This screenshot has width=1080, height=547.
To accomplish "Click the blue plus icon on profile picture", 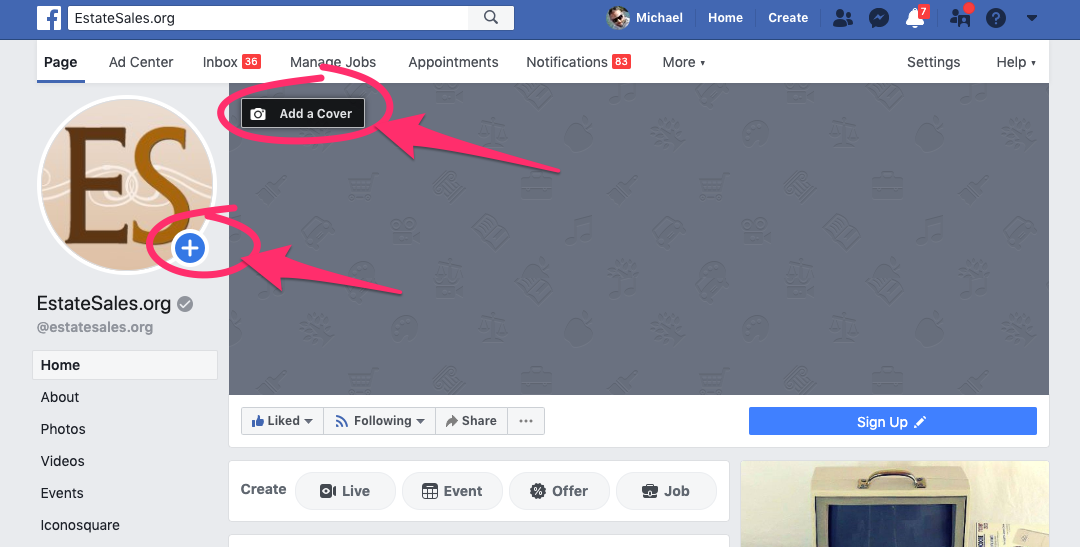I will point(189,247).
